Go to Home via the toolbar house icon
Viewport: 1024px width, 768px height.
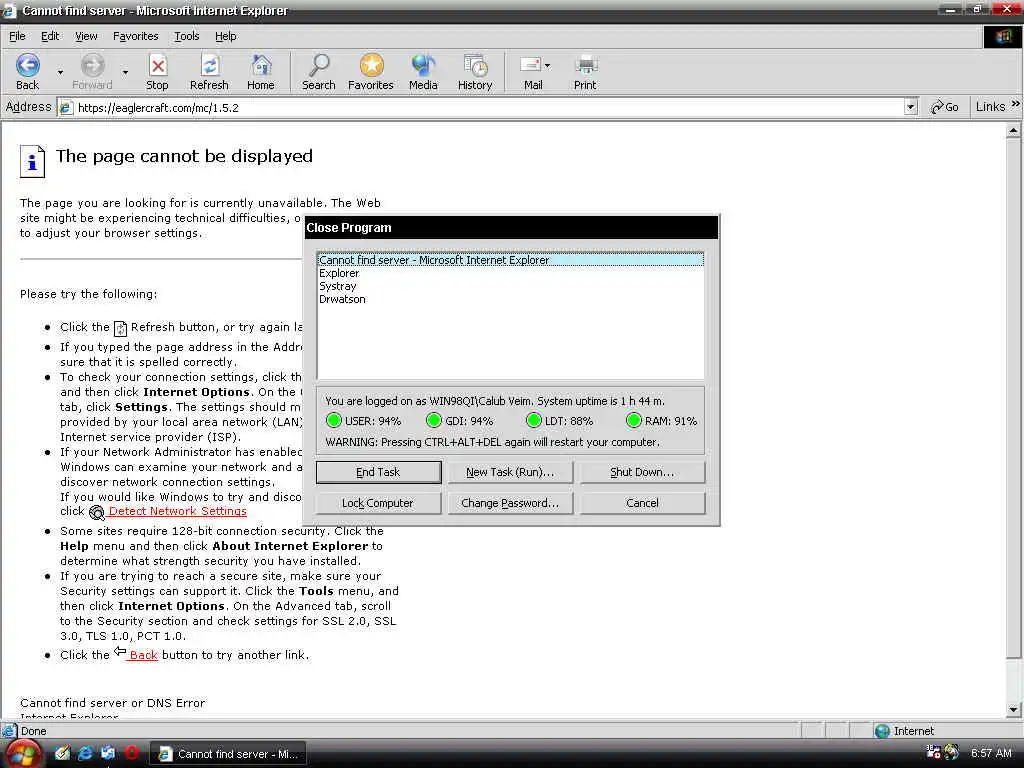coord(261,65)
